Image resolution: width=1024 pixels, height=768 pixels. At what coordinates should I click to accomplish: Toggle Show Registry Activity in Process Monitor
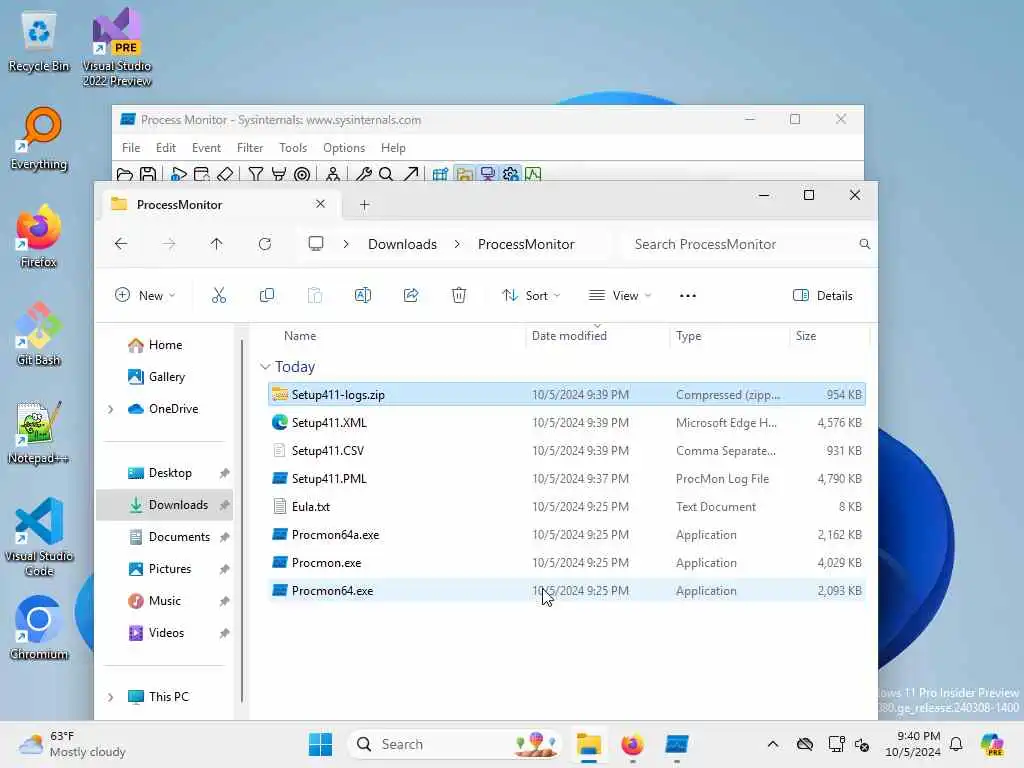(441, 174)
